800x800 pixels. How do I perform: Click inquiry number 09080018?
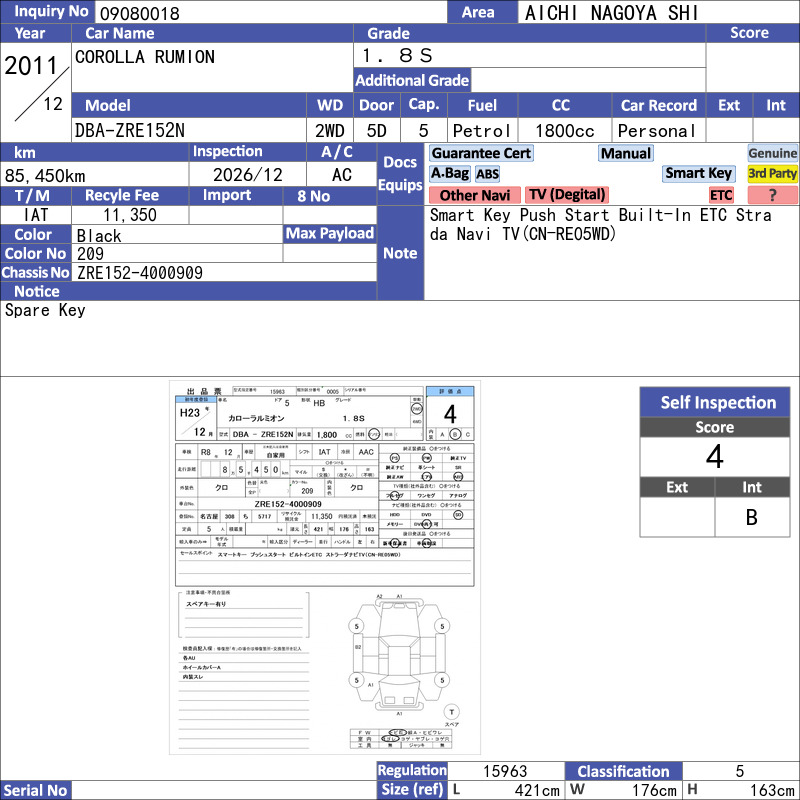[140, 13]
